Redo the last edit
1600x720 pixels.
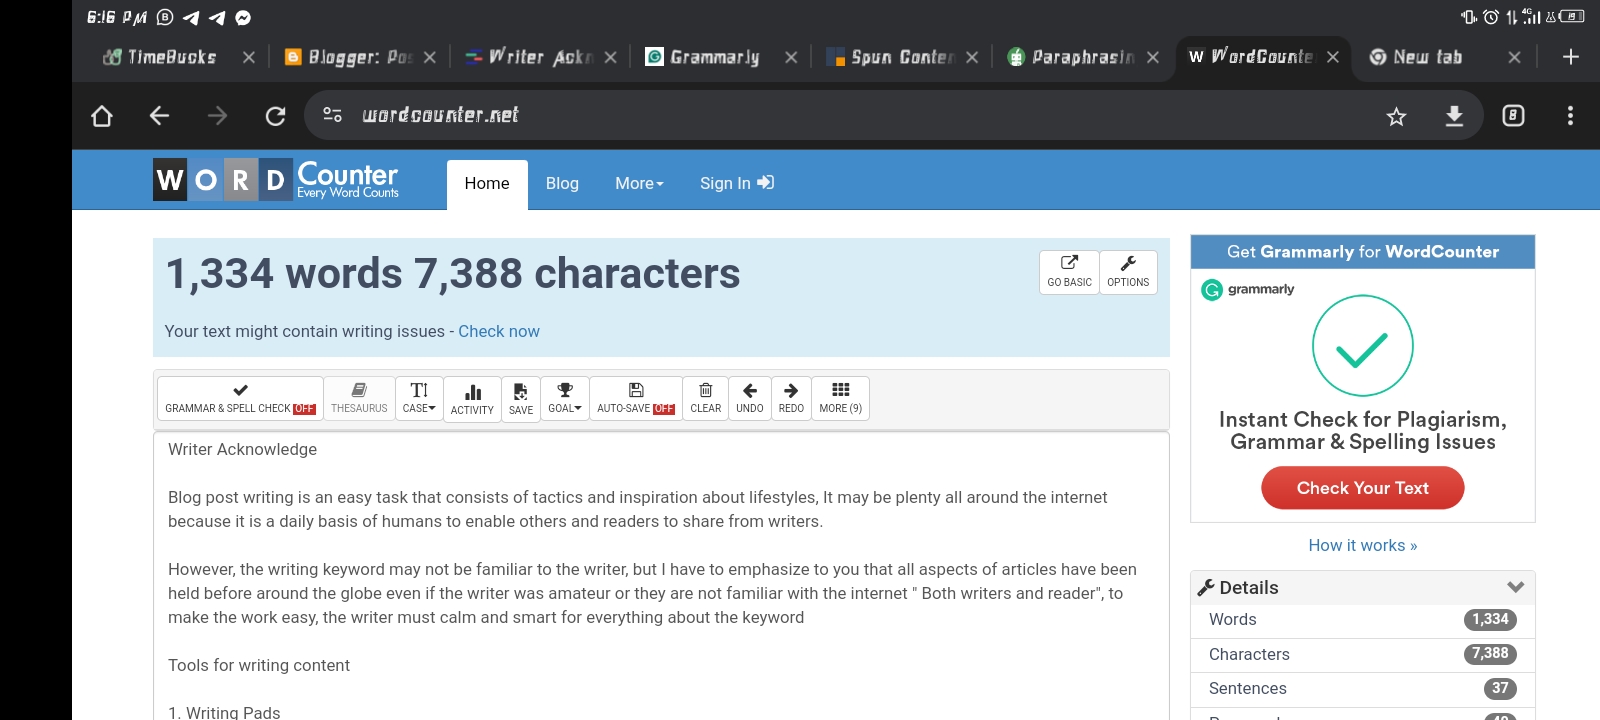pyautogui.click(x=791, y=398)
